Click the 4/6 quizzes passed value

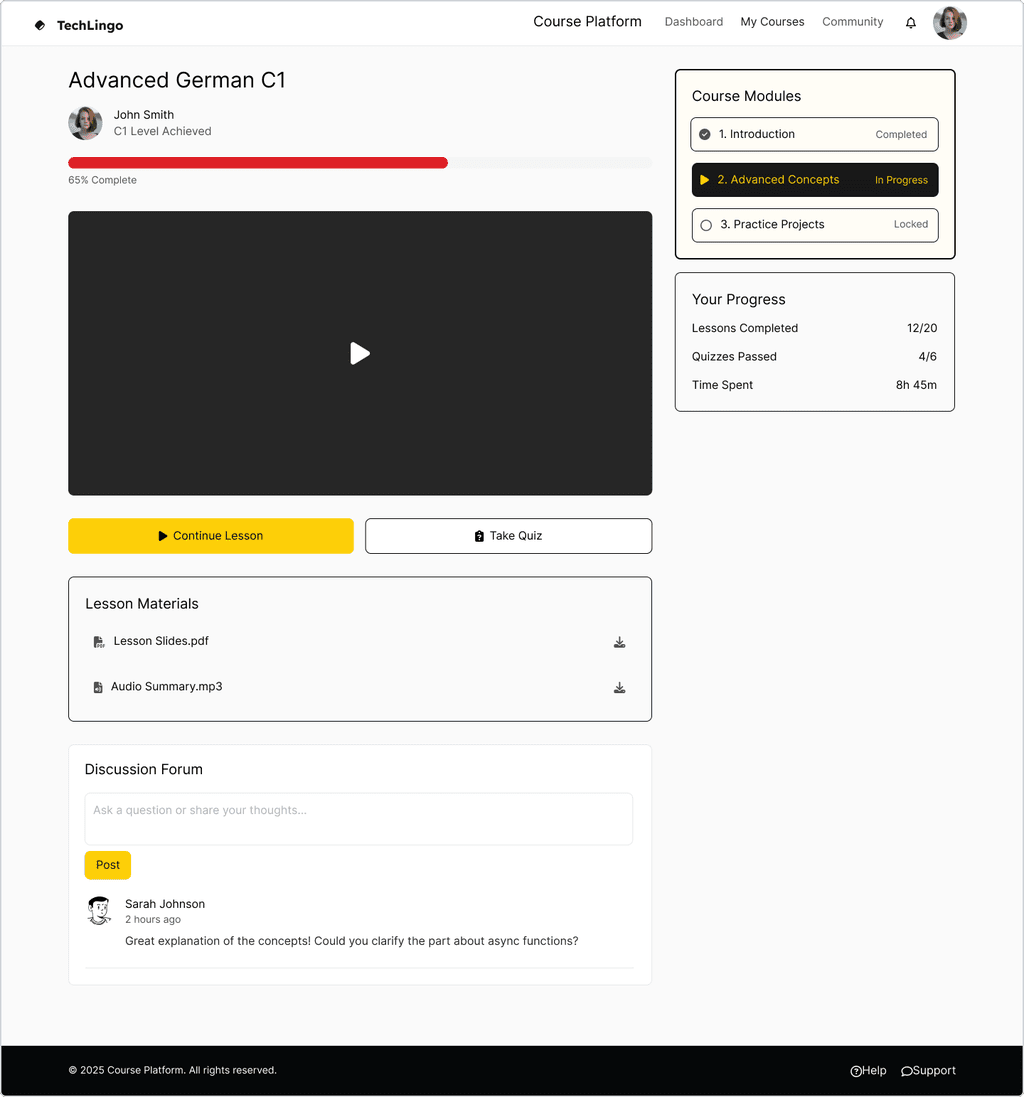pos(927,357)
